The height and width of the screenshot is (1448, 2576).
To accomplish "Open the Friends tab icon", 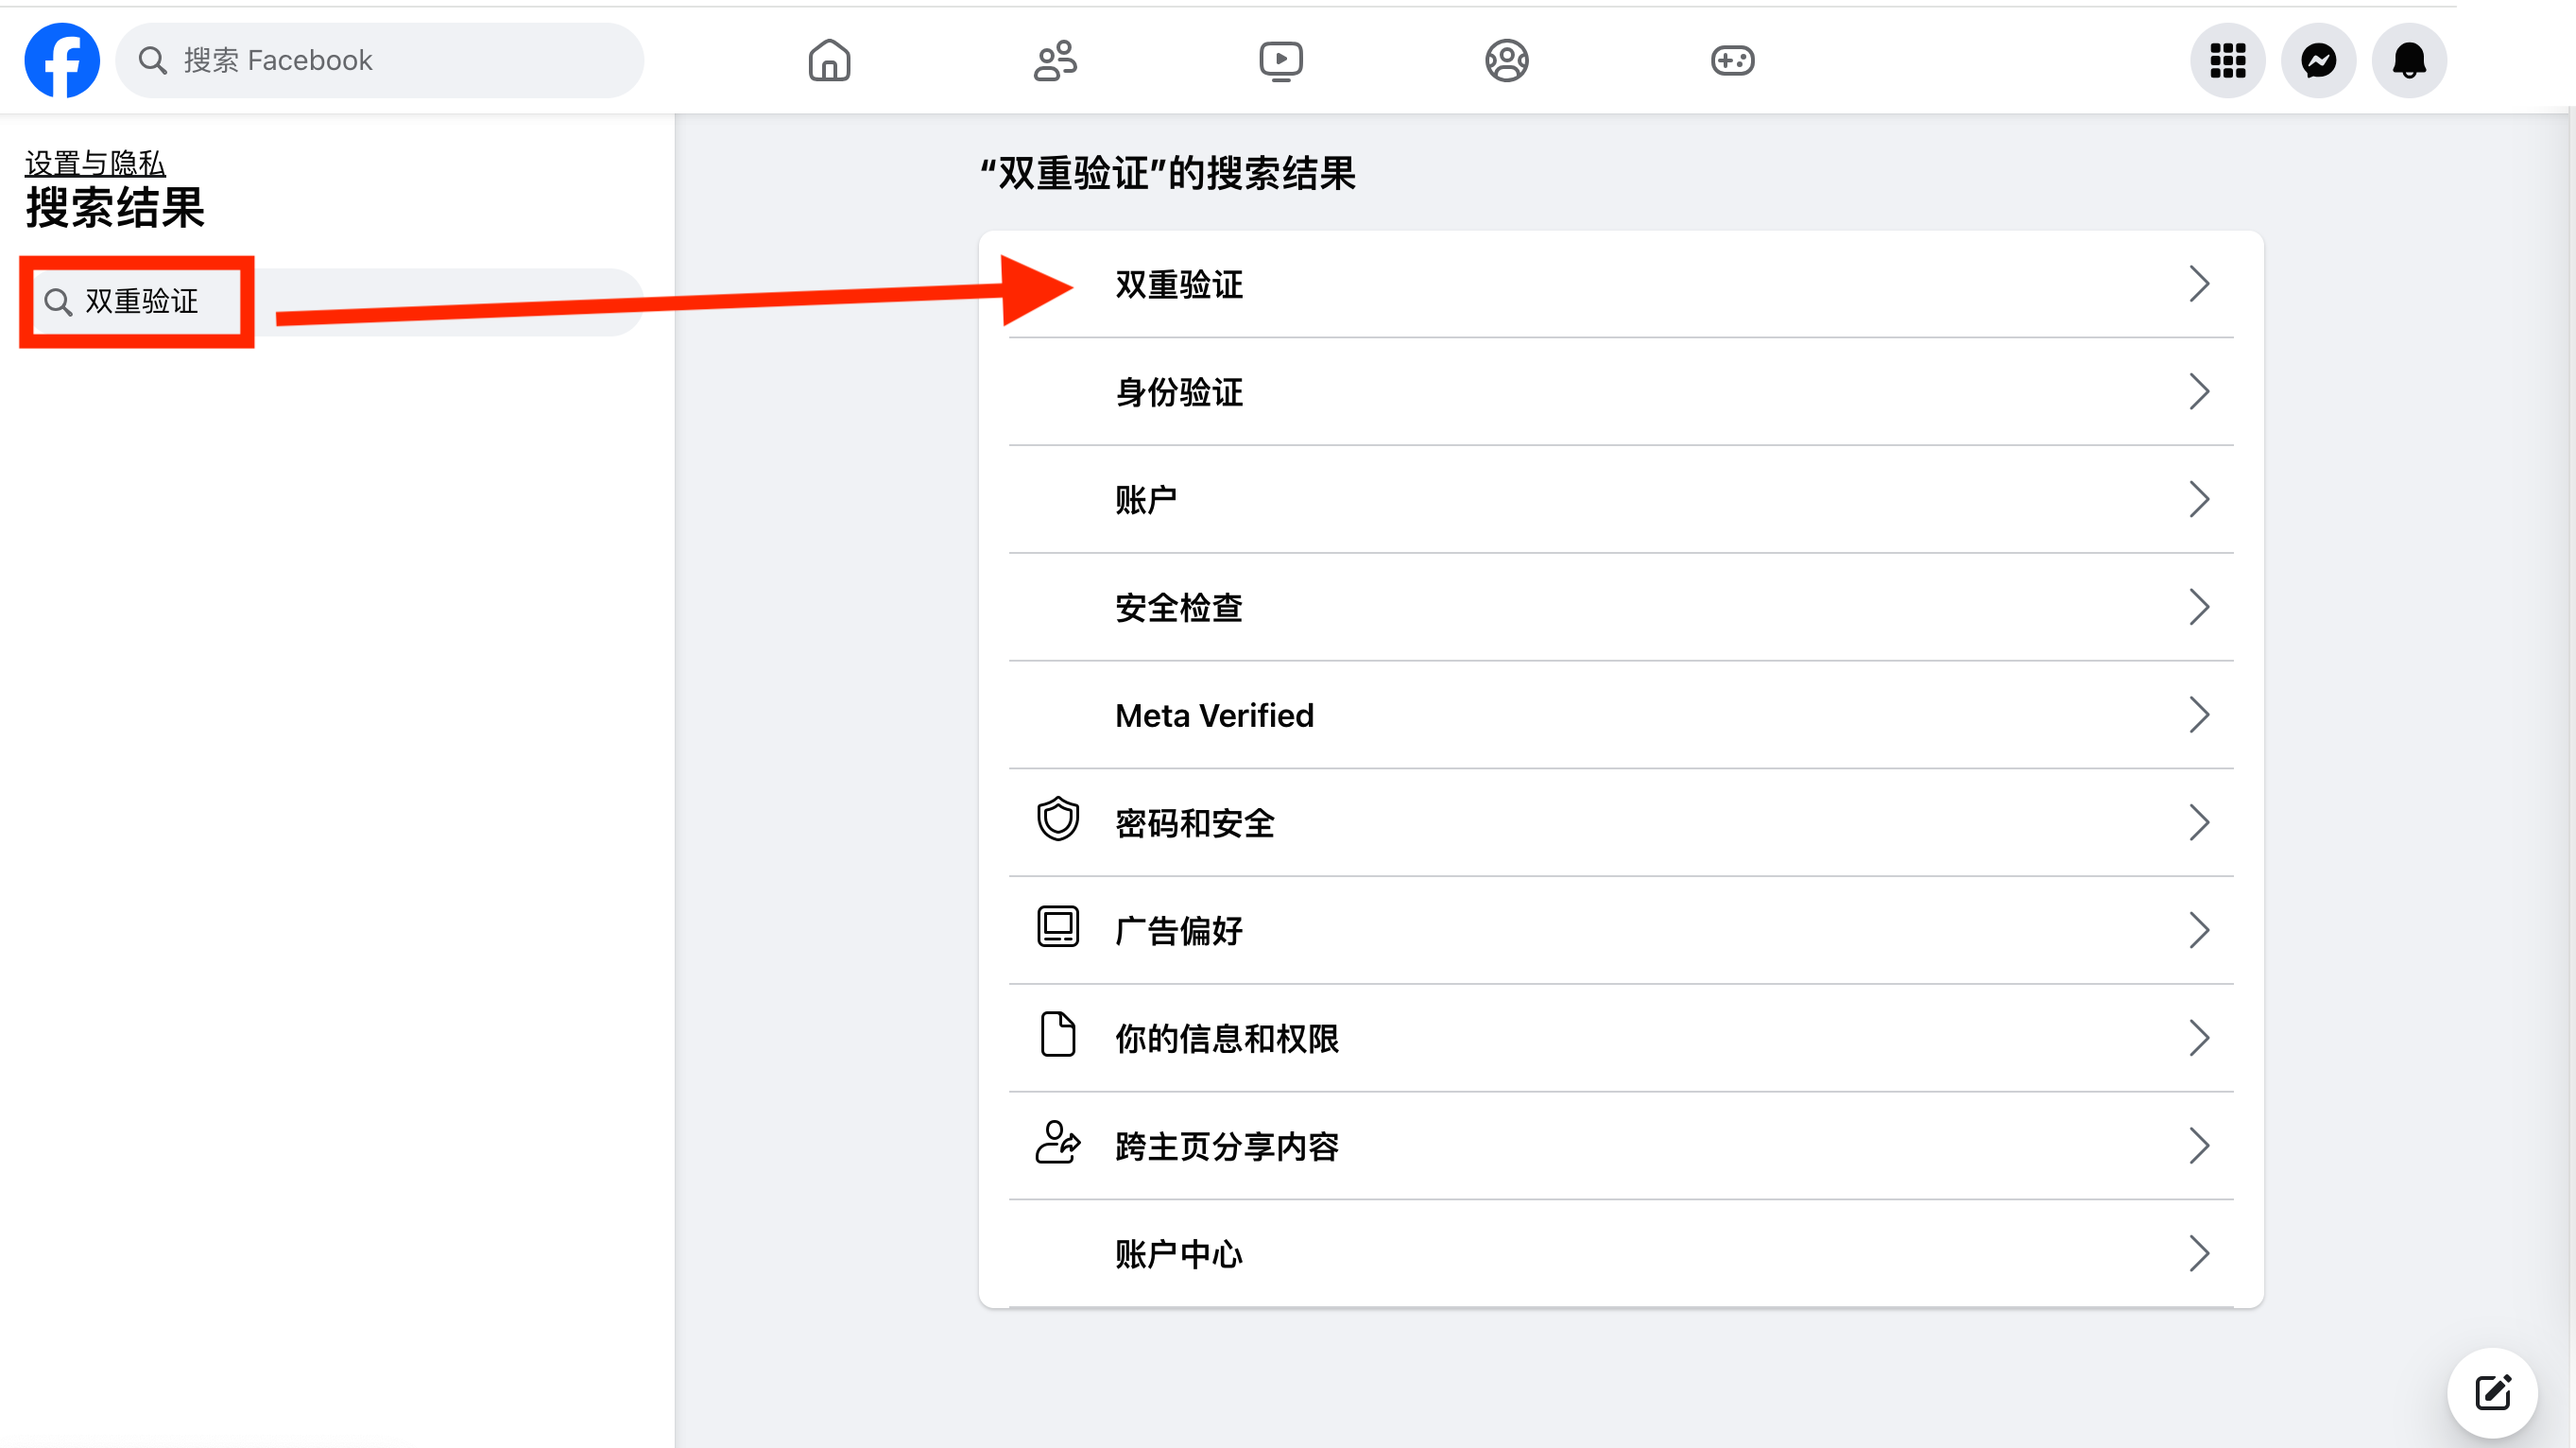I will click(x=1055, y=60).
